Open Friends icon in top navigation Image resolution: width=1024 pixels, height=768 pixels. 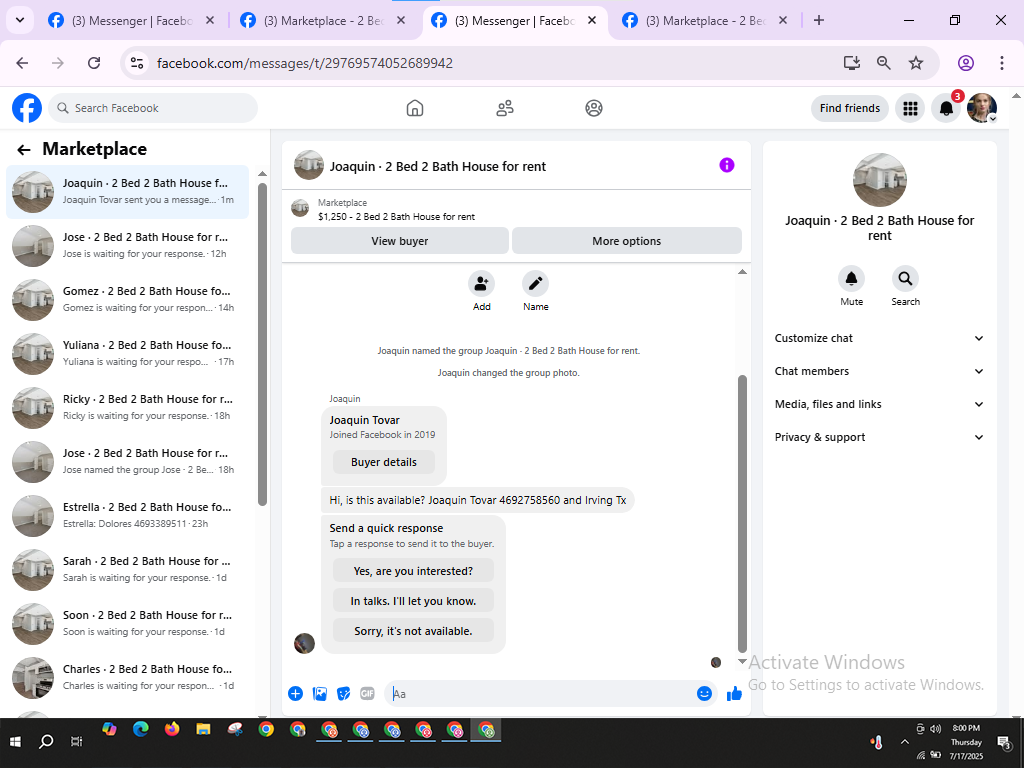pyautogui.click(x=505, y=108)
